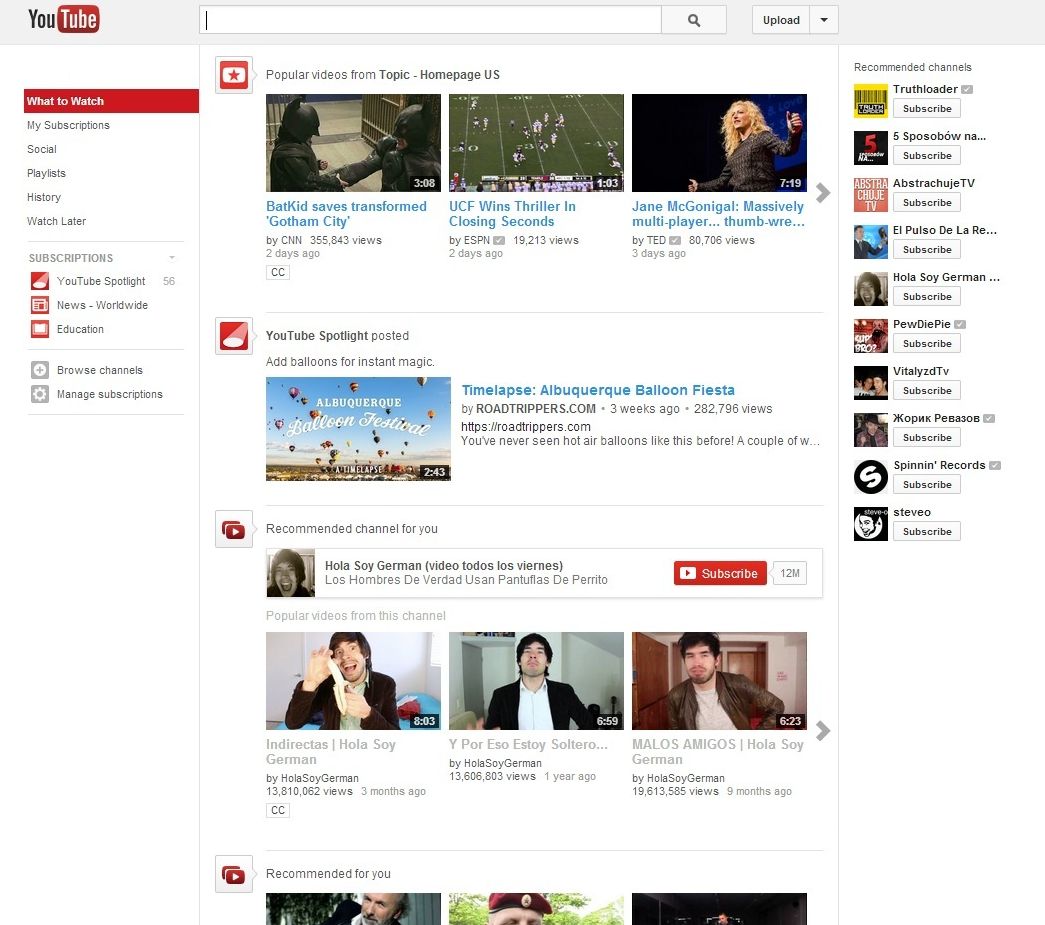Open UCF Wins Thriller video title

(512, 214)
